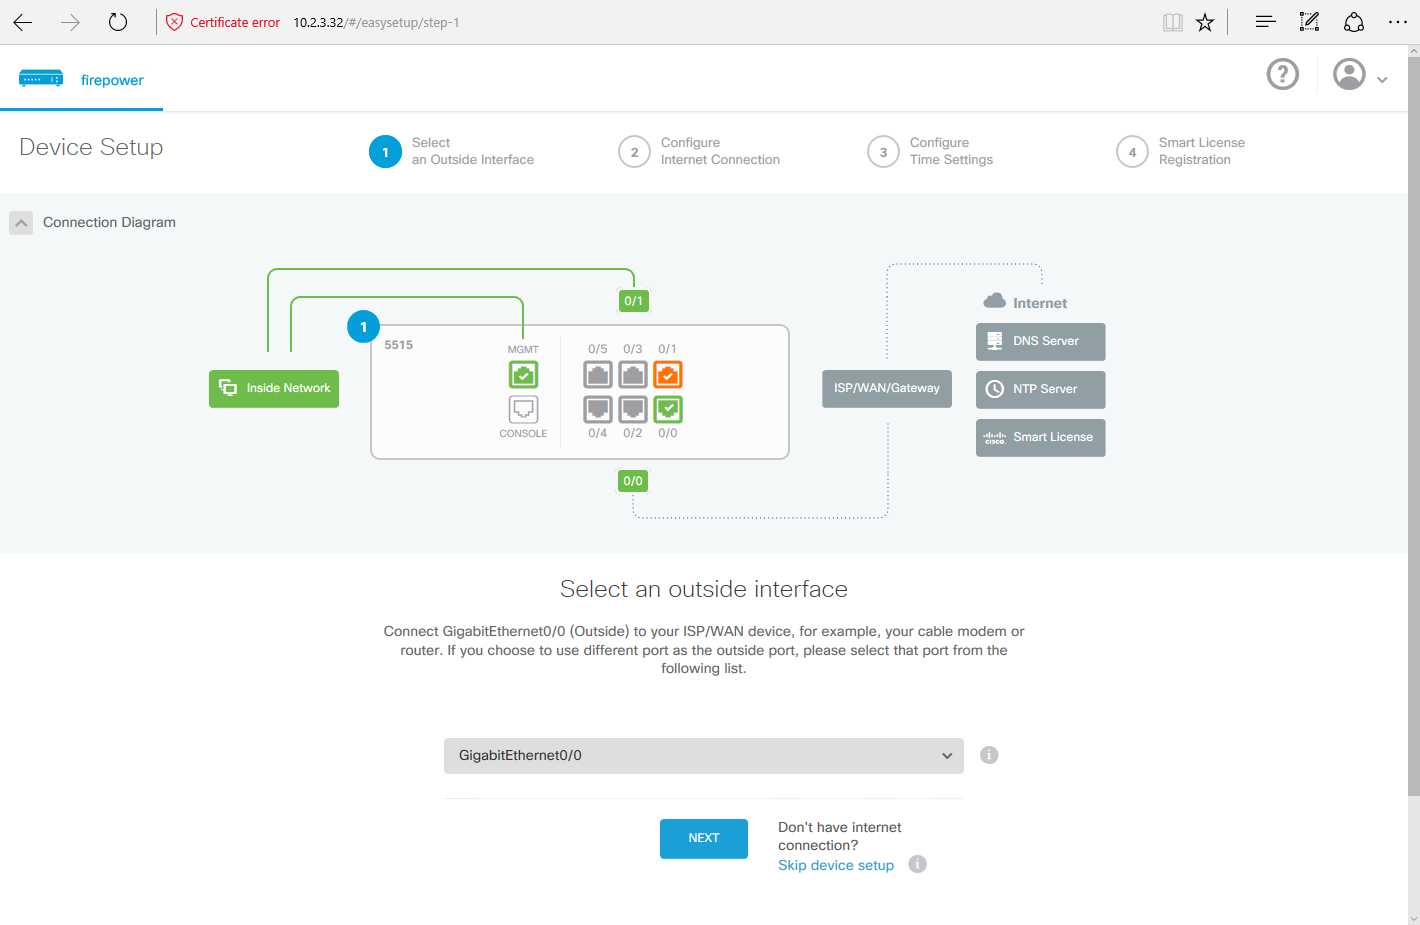Image resolution: width=1420 pixels, height=925 pixels.
Task: Click the Inside Network block
Action: (x=274, y=388)
